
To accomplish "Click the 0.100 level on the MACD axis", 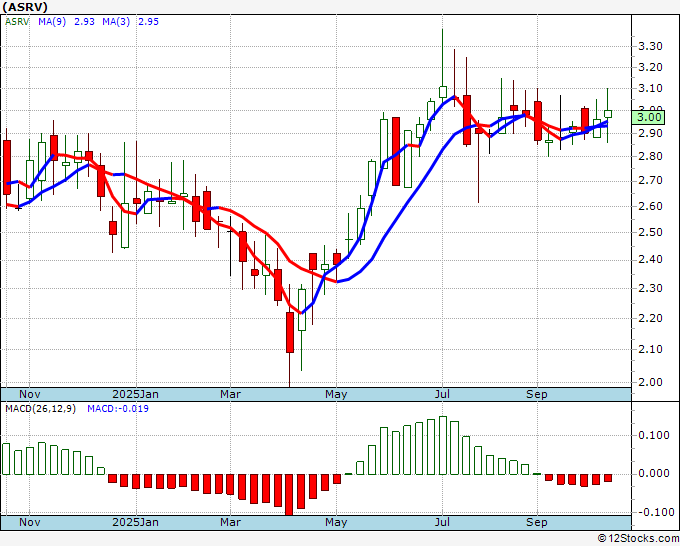I will 652,435.
